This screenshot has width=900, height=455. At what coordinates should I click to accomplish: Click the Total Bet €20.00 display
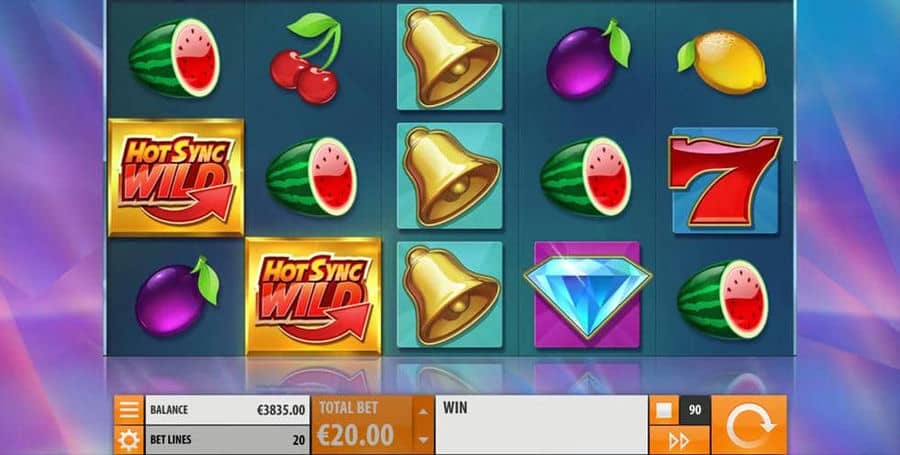(x=362, y=425)
